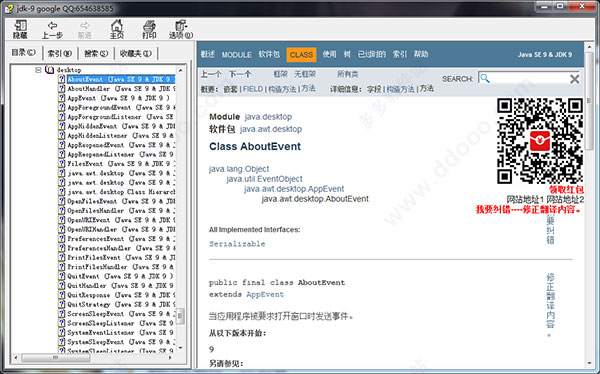Click the QR code image
This screenshot has width=600, height=374.
[540, 140]
